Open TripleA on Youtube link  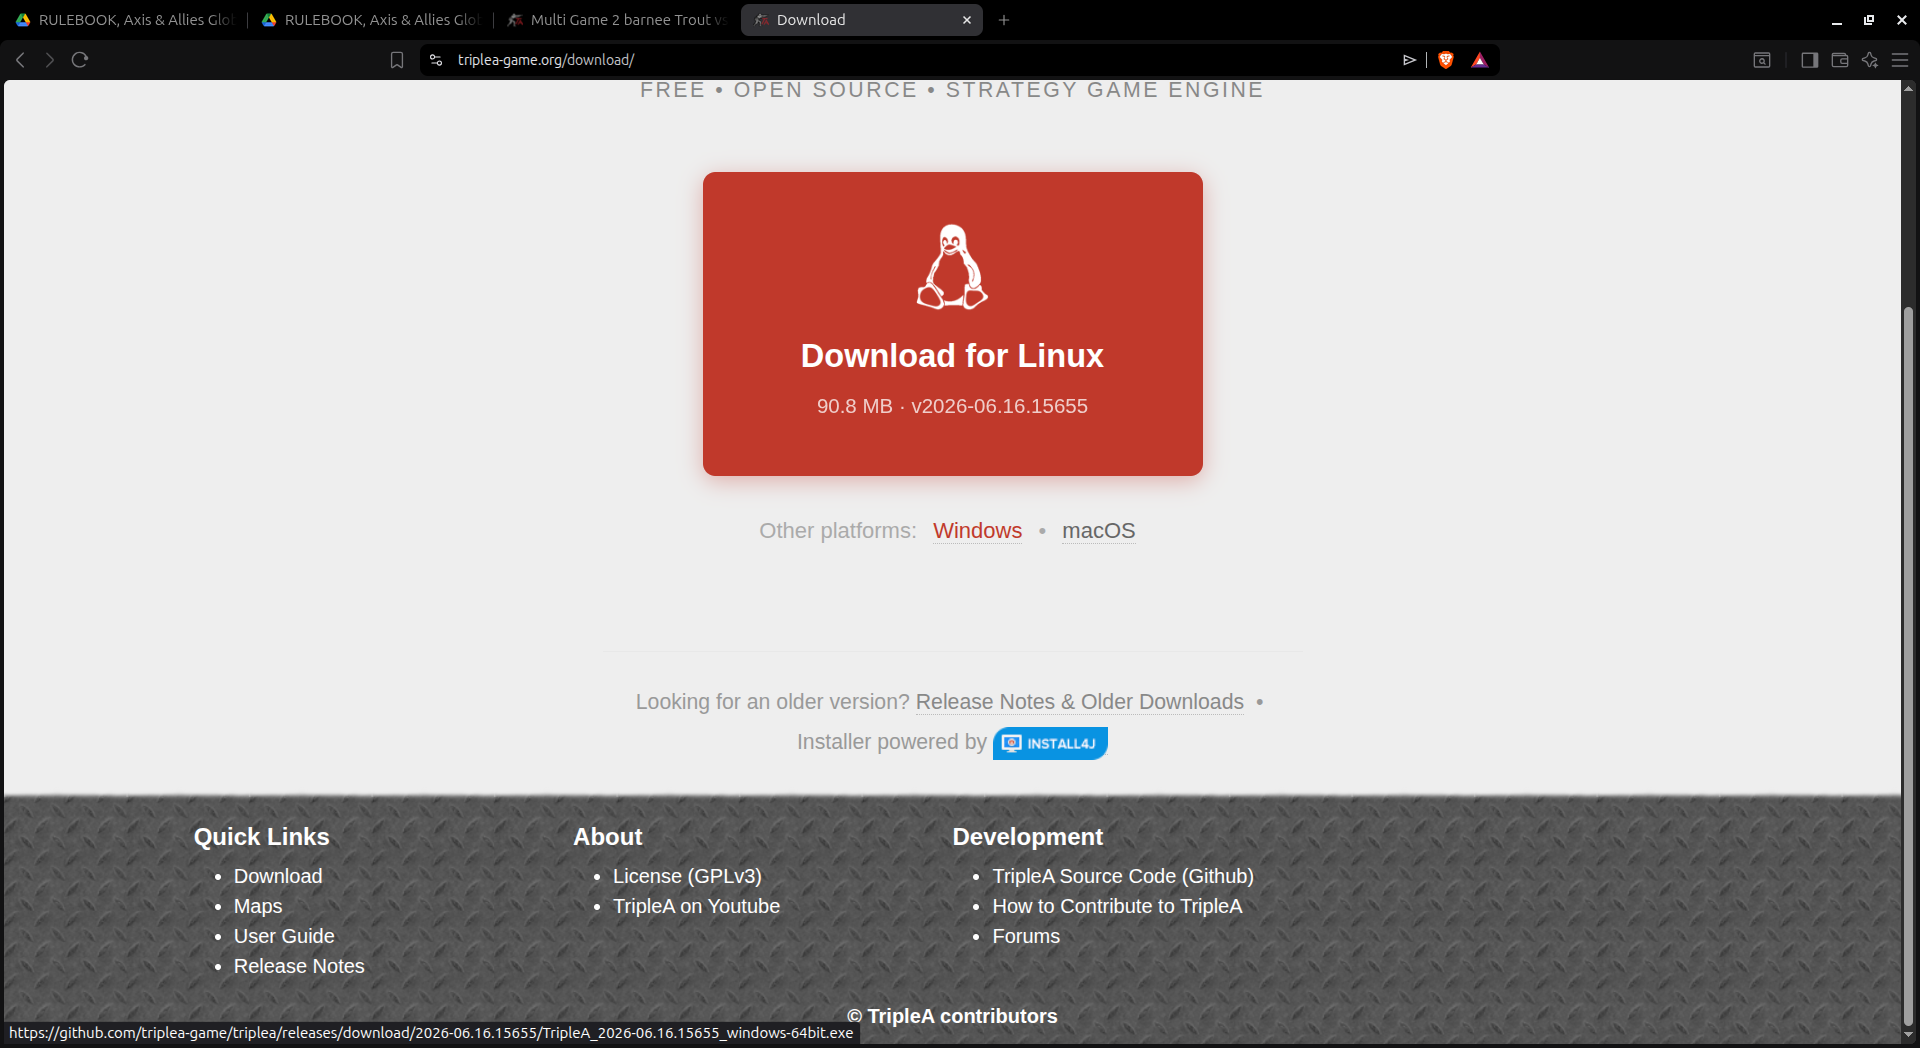pyautogui.click(x=696, y=906)
